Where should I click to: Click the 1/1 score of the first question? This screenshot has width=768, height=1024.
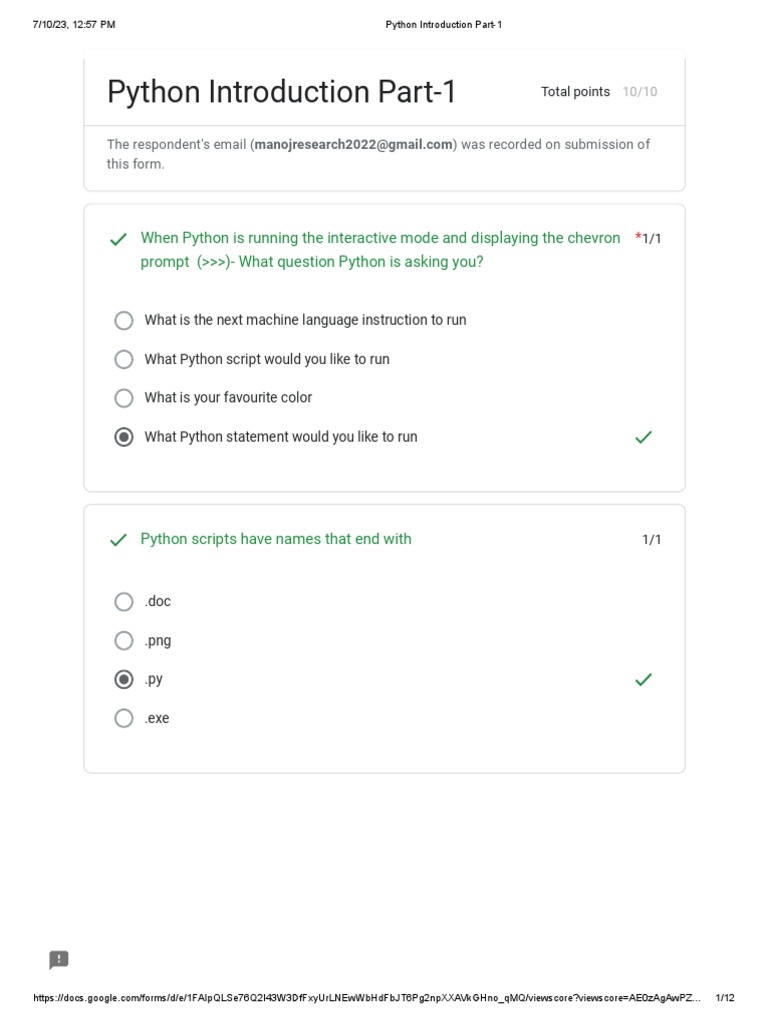(x=651, y=239)
